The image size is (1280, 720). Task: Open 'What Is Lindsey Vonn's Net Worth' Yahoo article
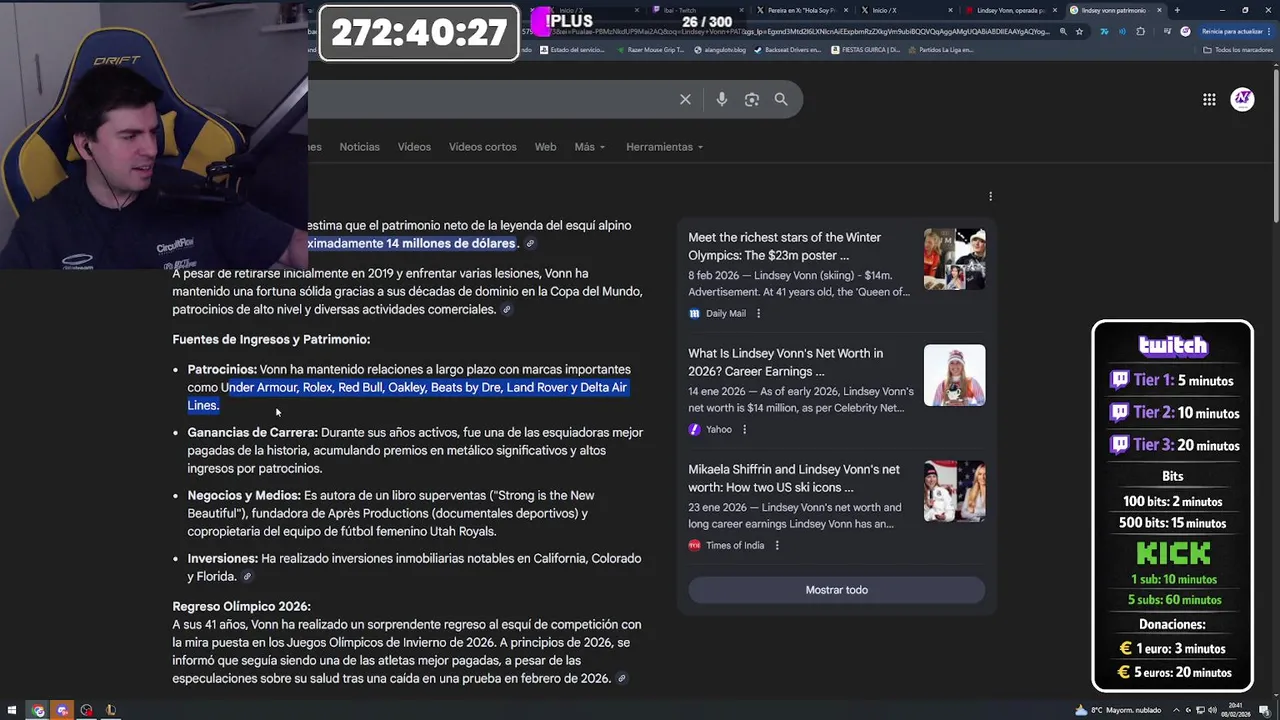click(785, 362)
